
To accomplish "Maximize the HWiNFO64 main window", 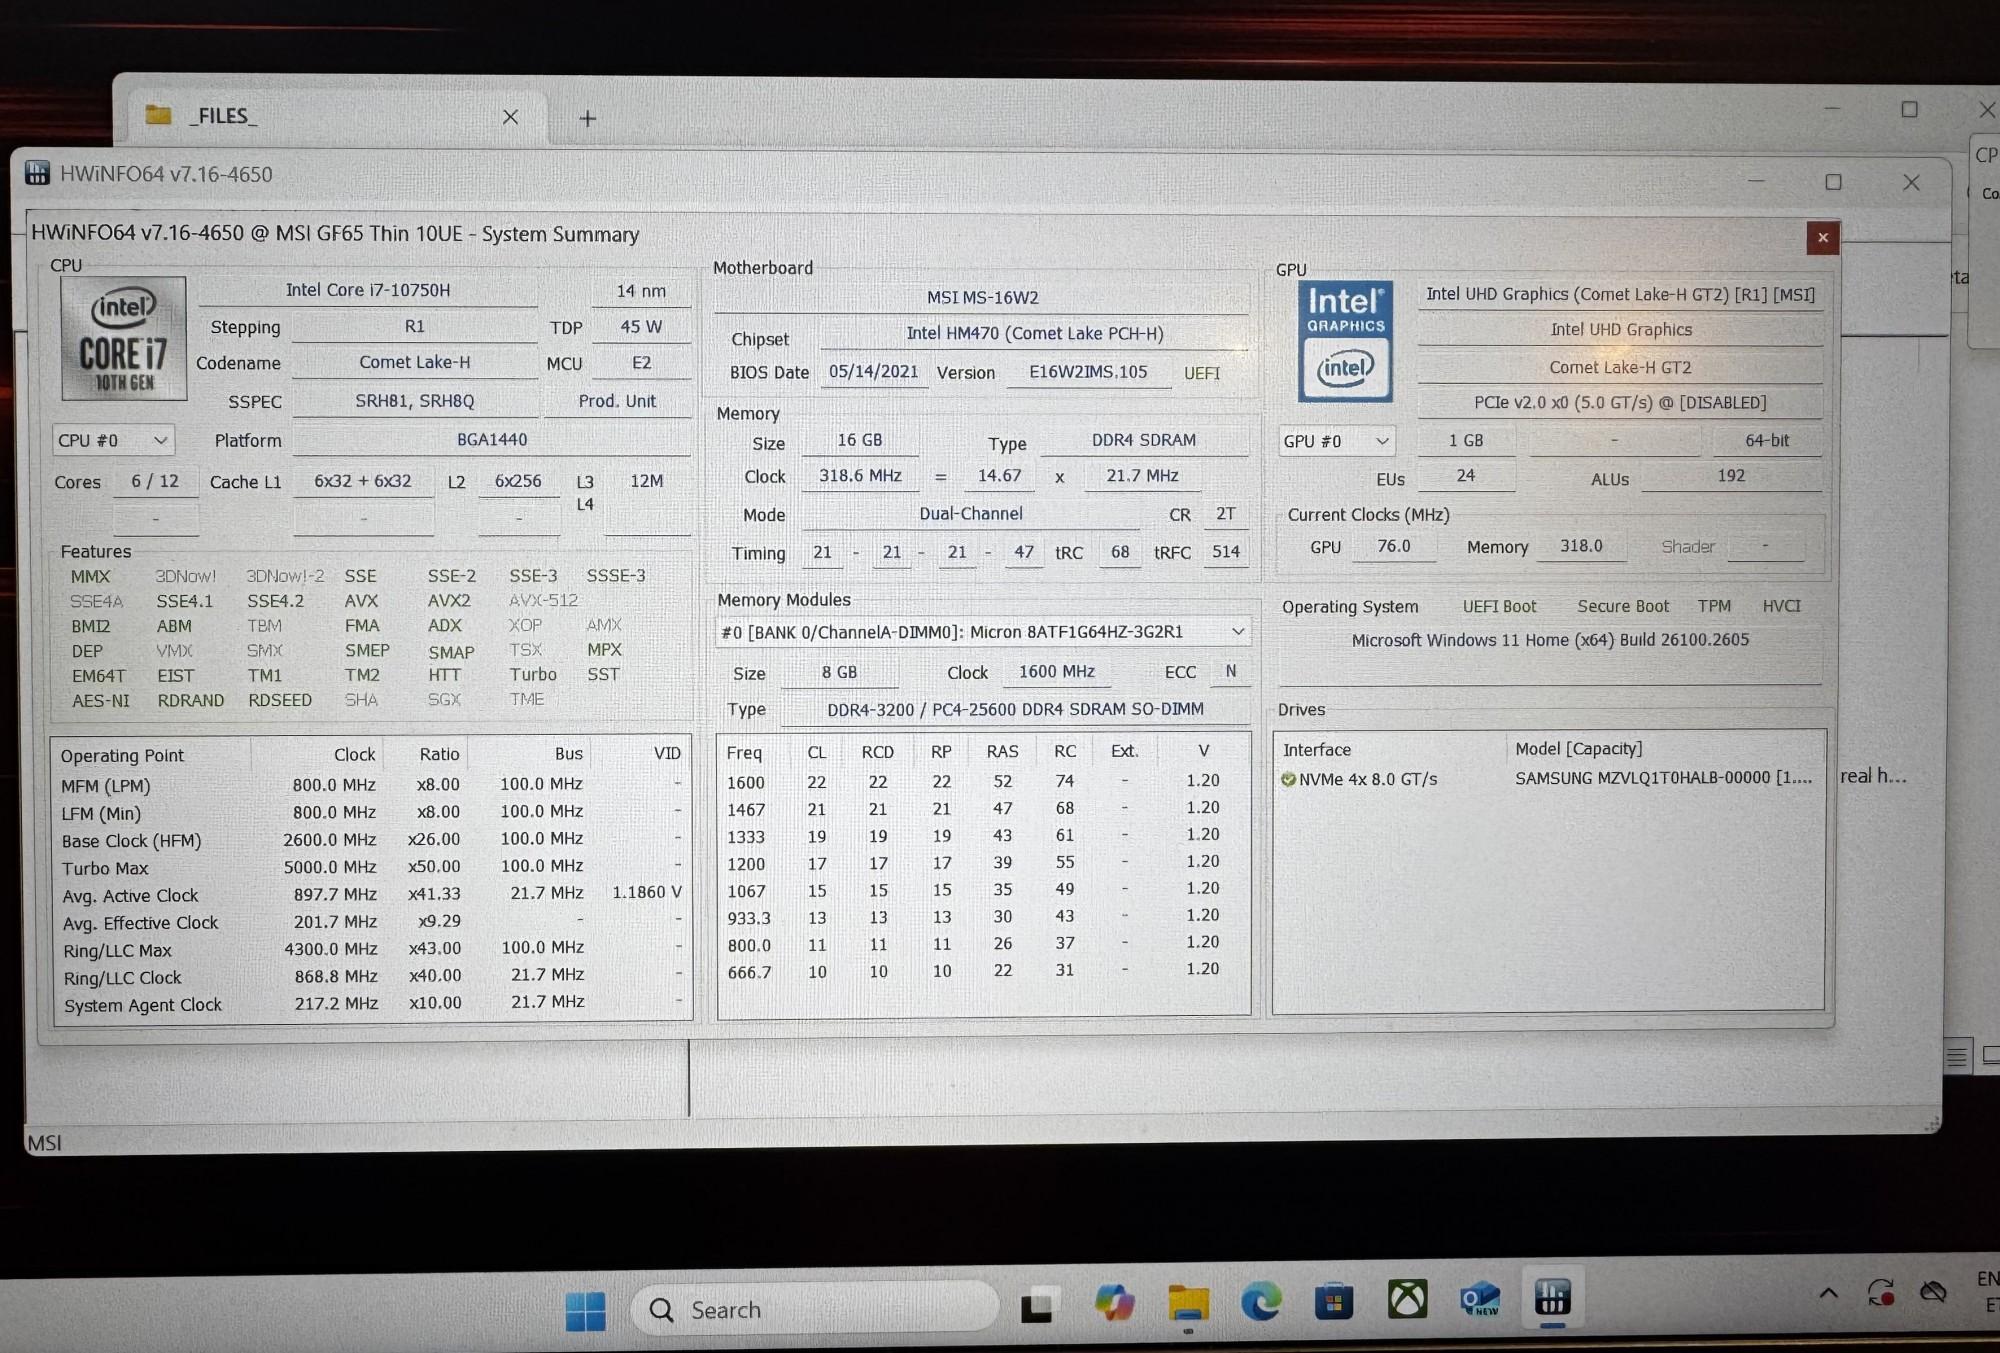I will (1833, 182).
